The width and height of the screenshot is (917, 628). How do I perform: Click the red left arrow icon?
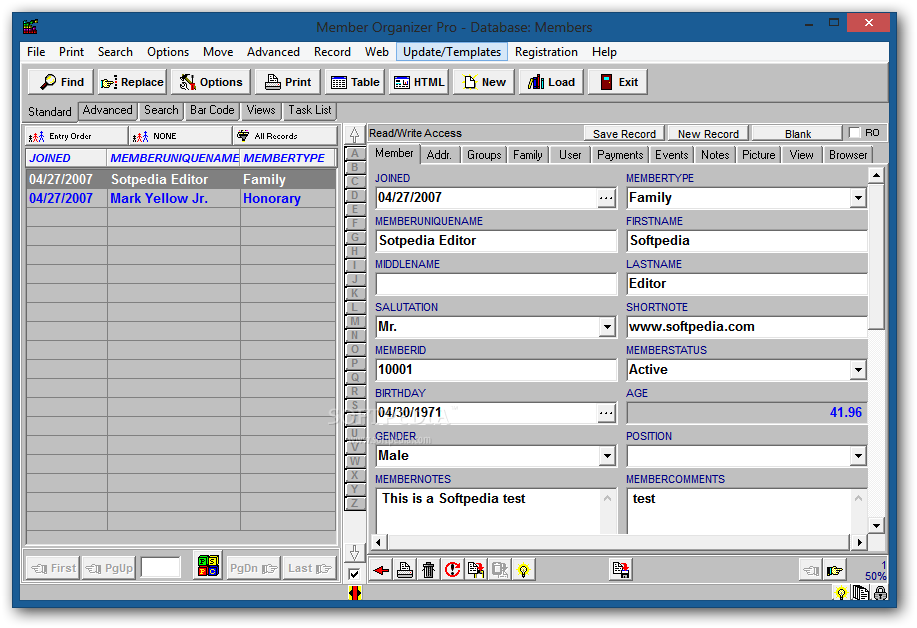381,570
